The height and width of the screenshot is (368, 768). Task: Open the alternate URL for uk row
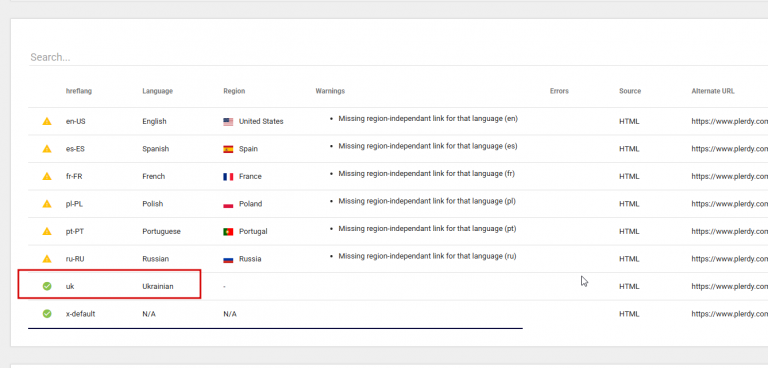[x=729, y=286]
